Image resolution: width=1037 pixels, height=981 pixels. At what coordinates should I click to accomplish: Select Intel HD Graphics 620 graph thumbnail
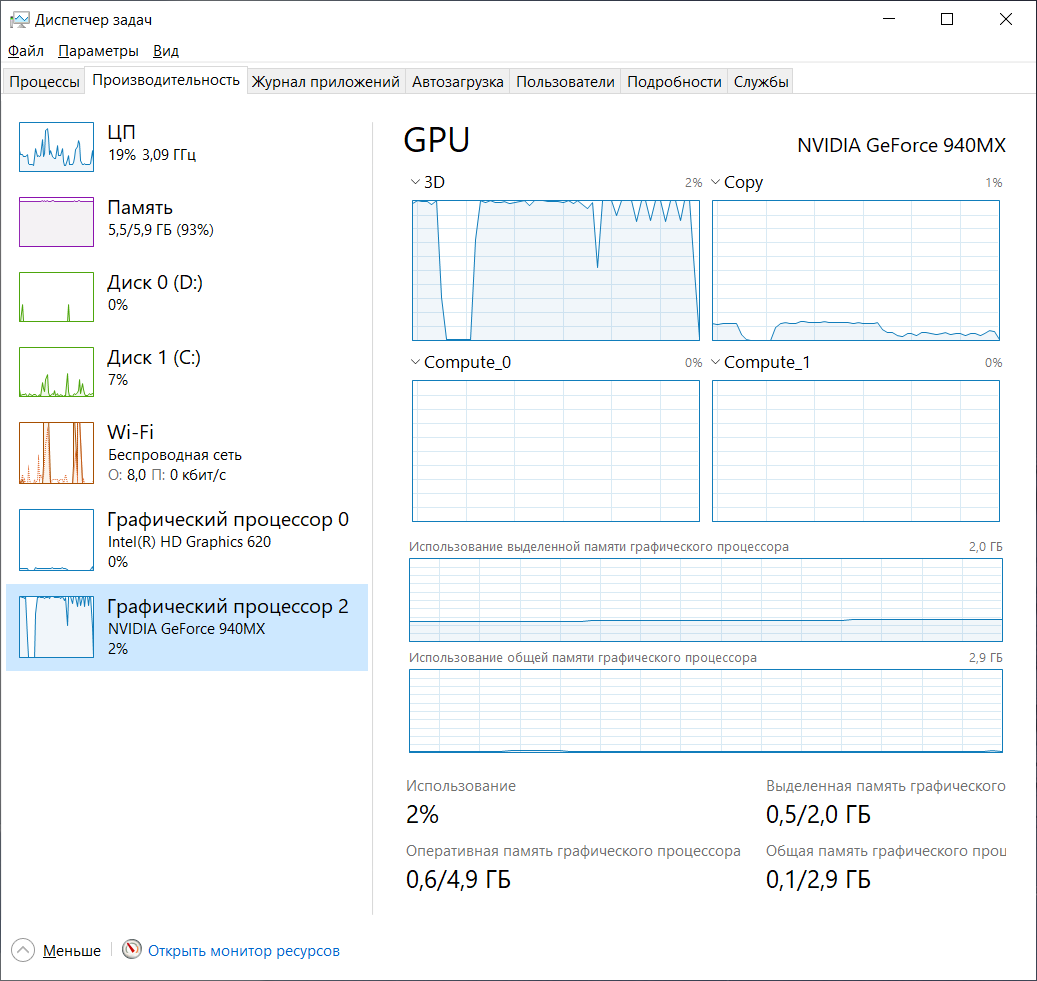pos(56,540)
